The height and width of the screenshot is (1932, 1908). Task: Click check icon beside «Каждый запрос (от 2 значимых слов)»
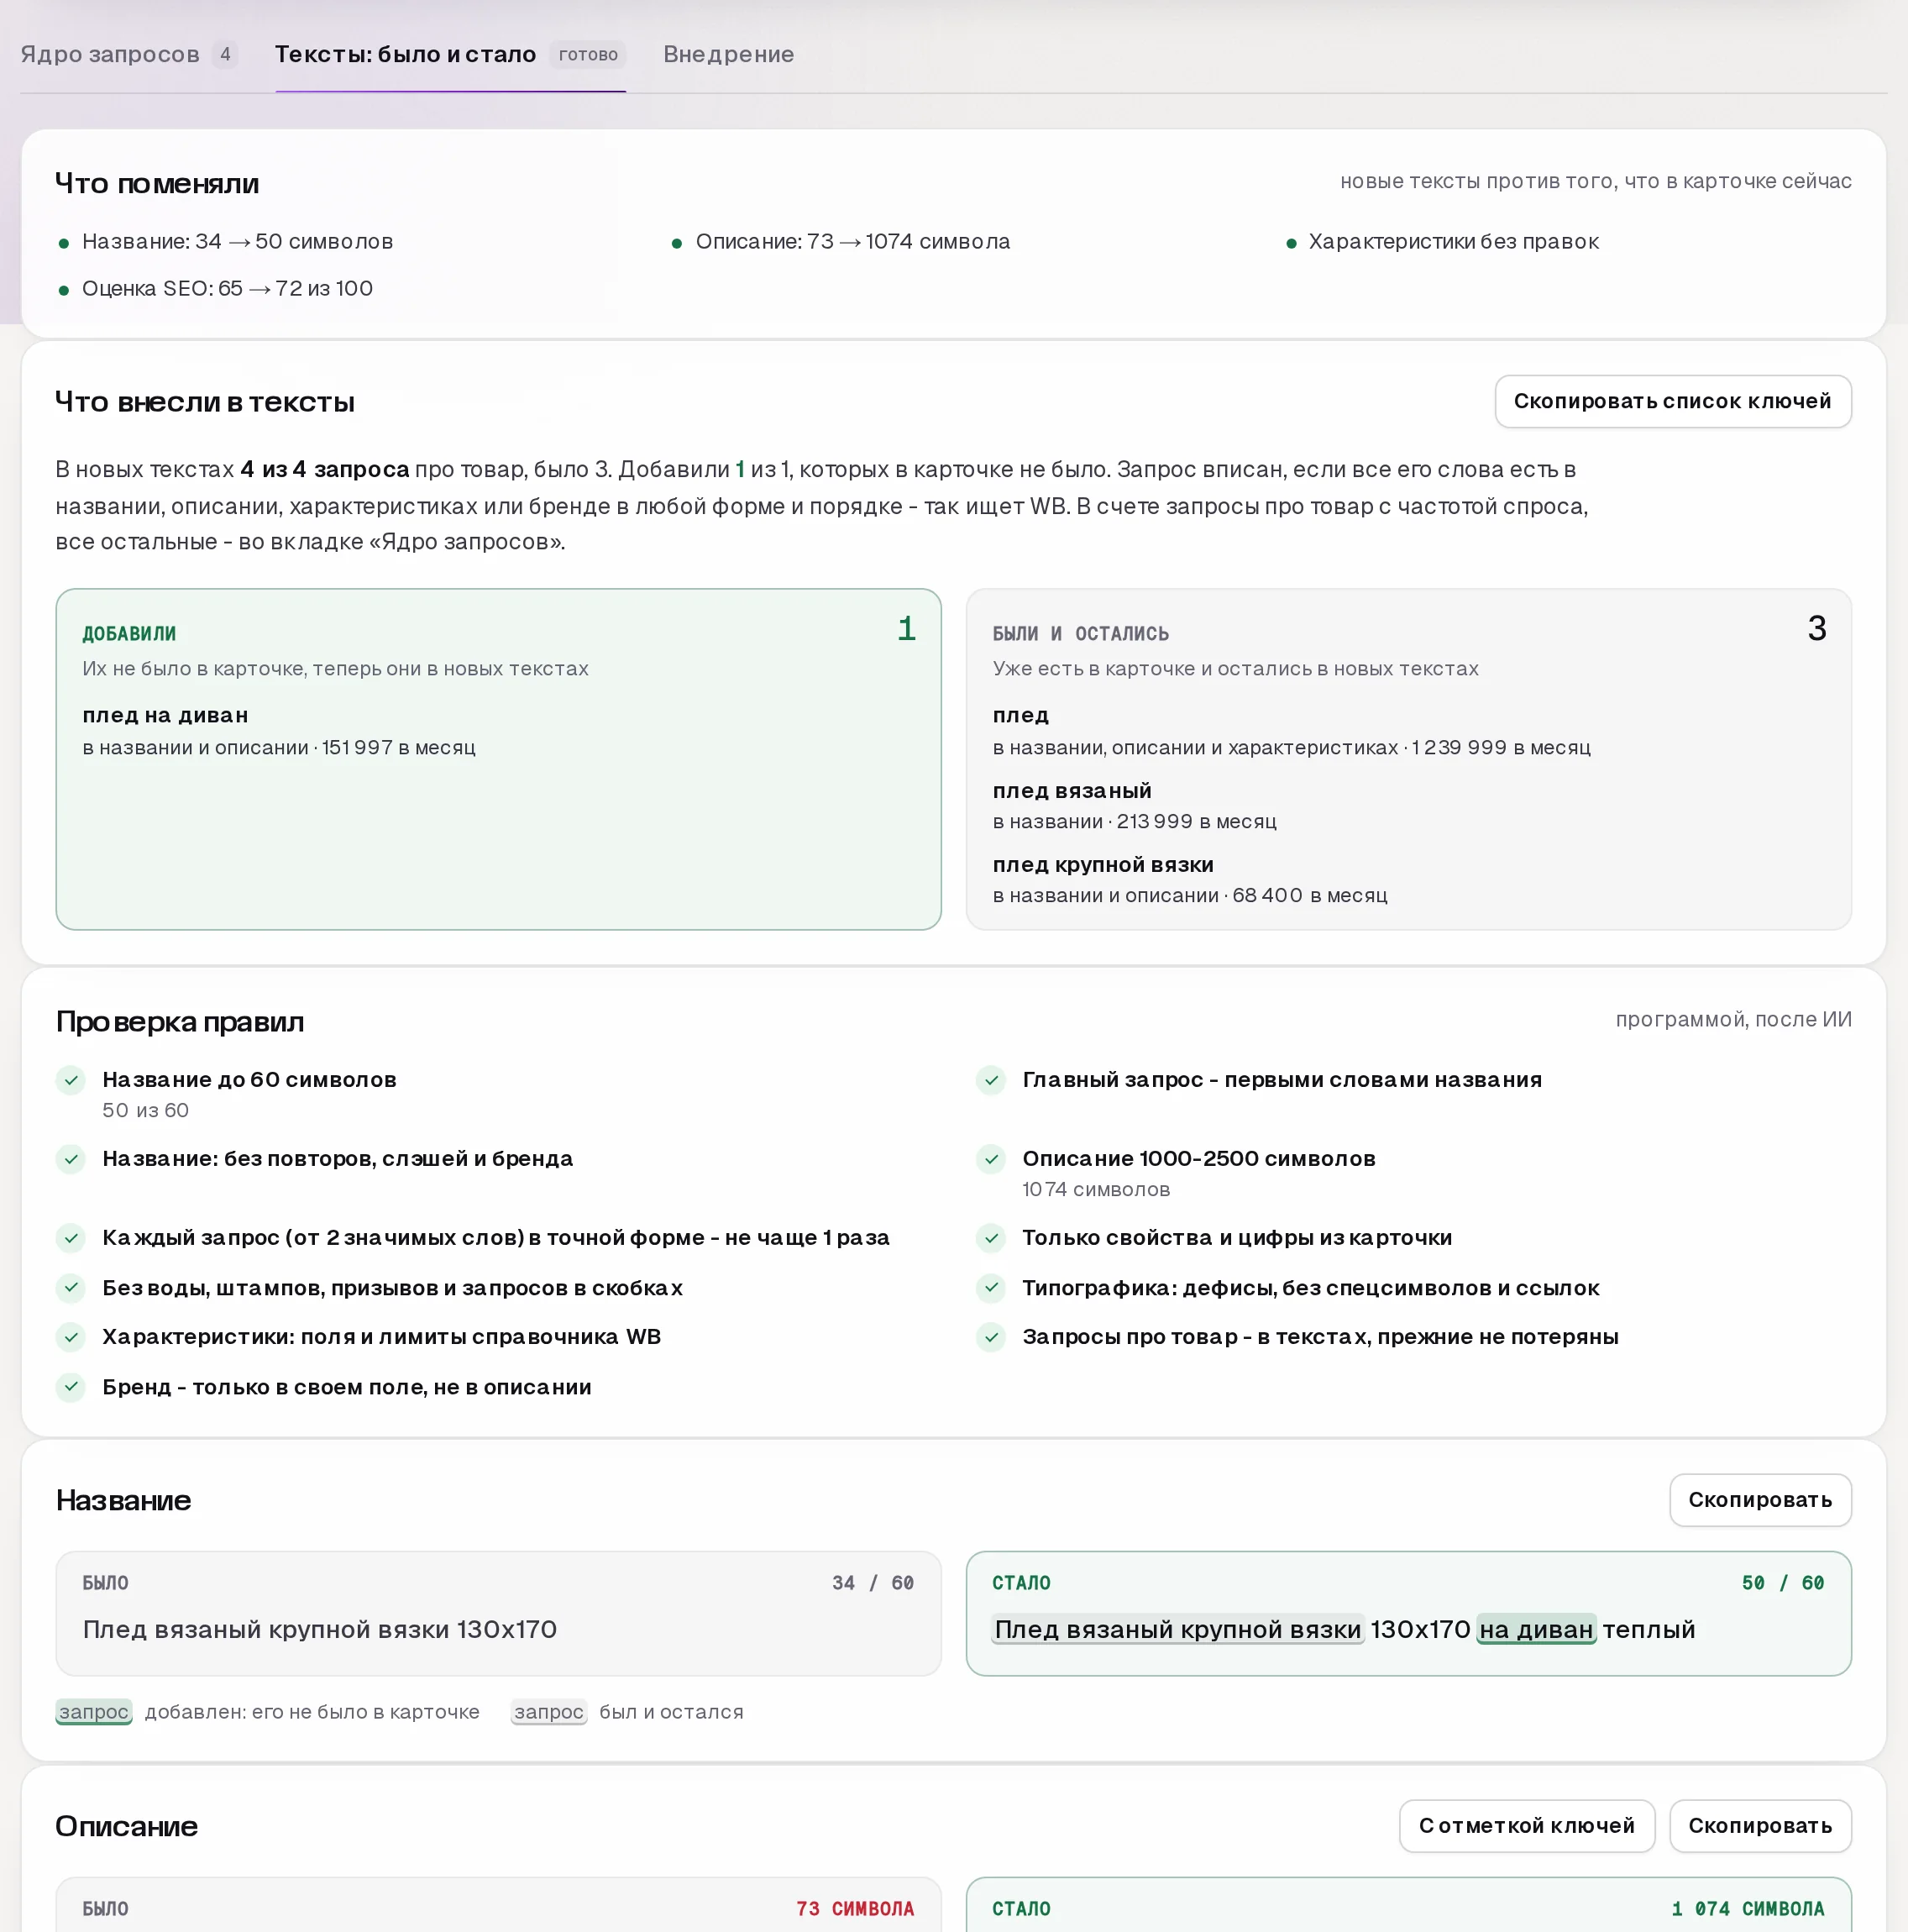tap(71, 1238)
